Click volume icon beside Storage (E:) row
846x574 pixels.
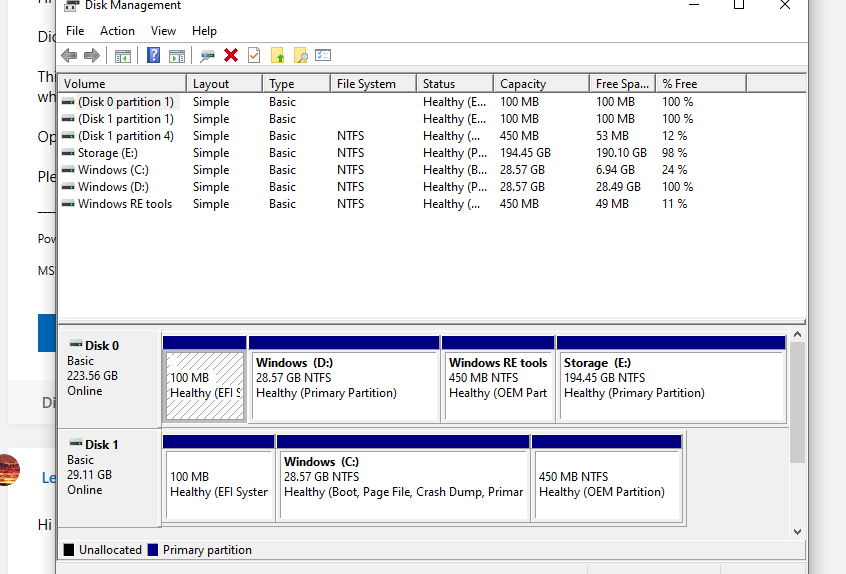click(x=68, y=153)
